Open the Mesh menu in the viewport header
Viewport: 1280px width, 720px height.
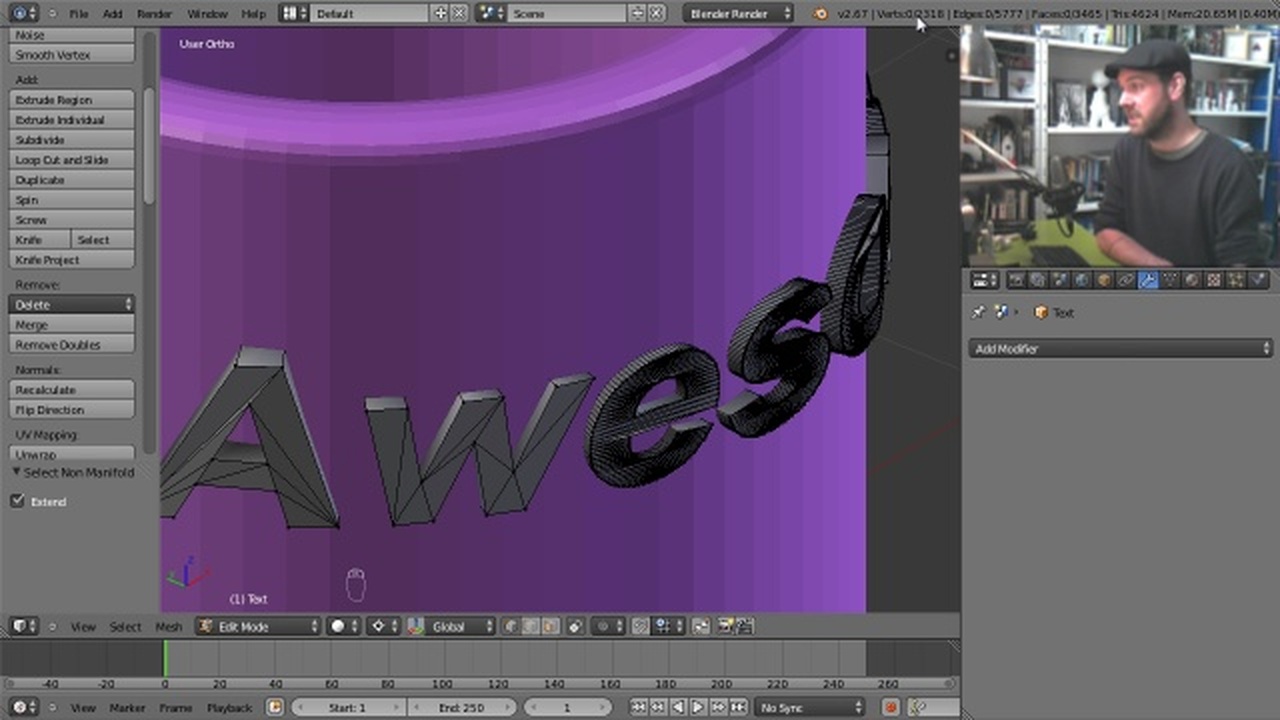[168, 627]
